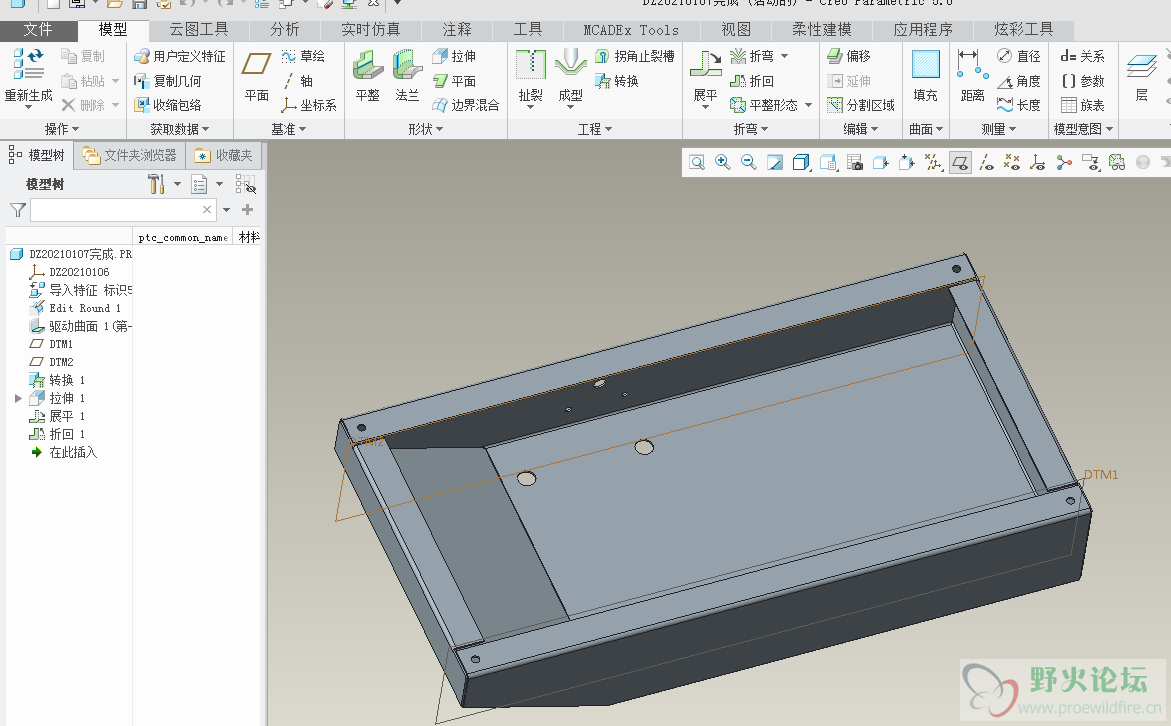
Task: Expand the 拉伸 1 feature in model tree
Action: [x=18, y=398]
